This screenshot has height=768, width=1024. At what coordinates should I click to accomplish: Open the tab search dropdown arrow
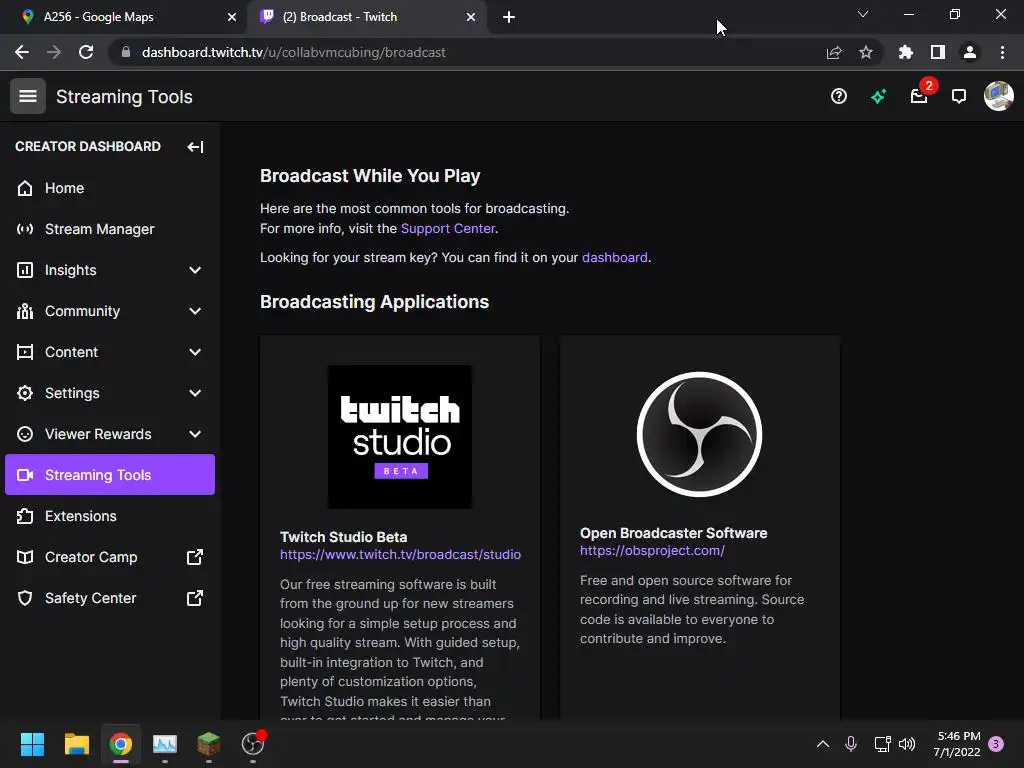pos(863,14)
